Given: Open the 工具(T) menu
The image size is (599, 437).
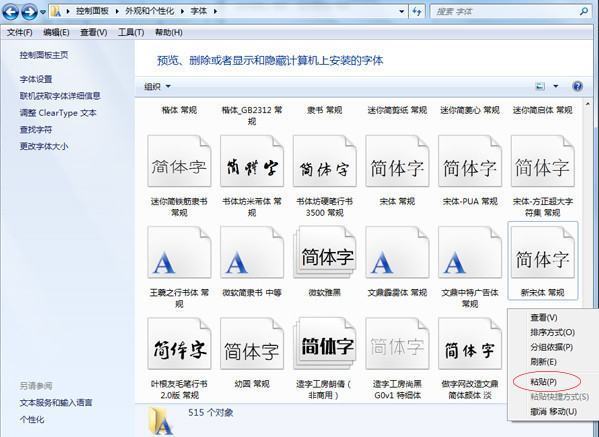Looking at the screenshot, I should pyautogui.click(x=131, y=32).
